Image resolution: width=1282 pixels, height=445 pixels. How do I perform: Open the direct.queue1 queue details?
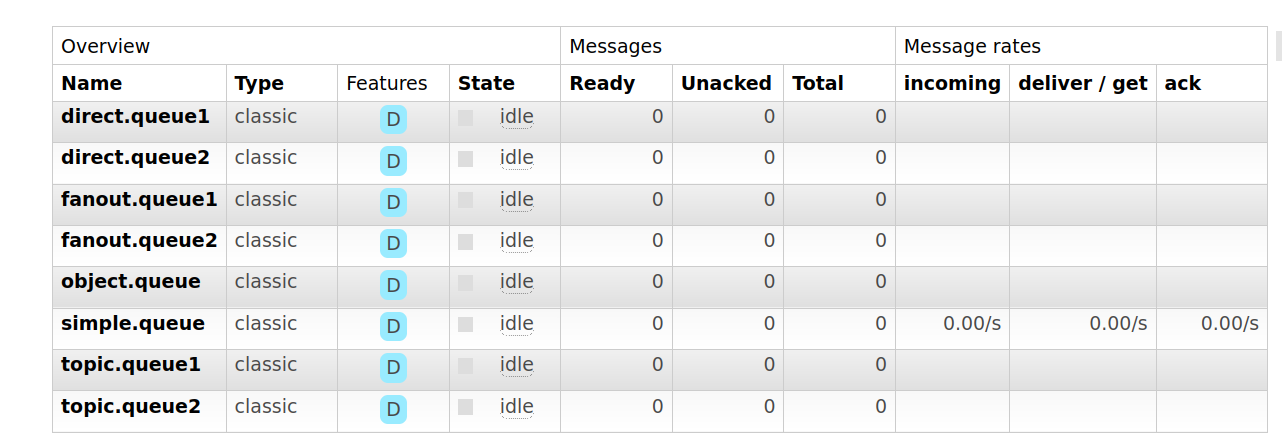pyautogui.click(x=135, y=116)
